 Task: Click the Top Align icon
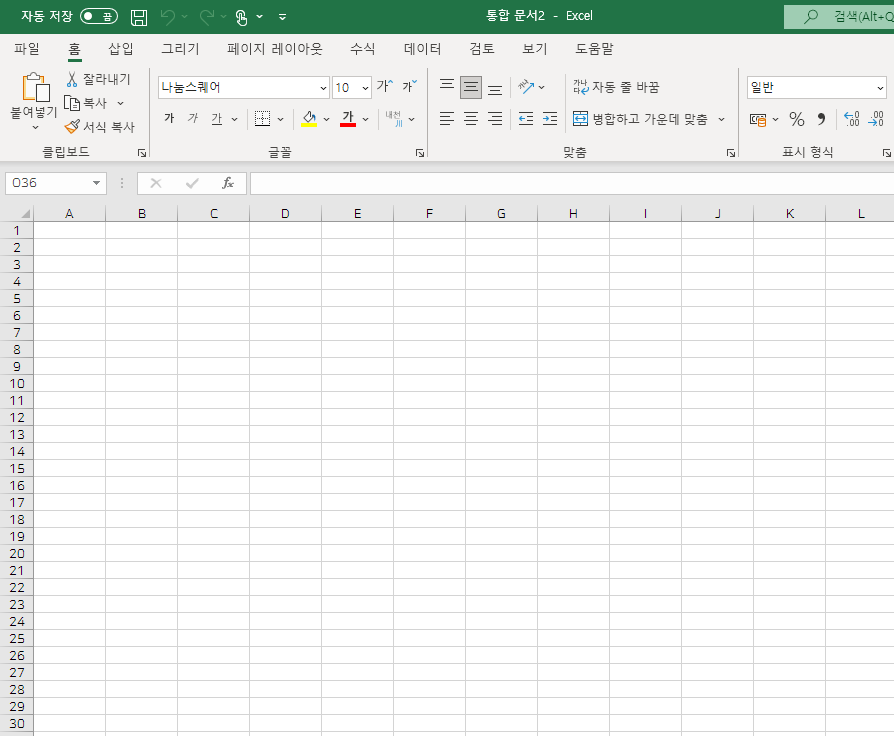click(447, 87)
